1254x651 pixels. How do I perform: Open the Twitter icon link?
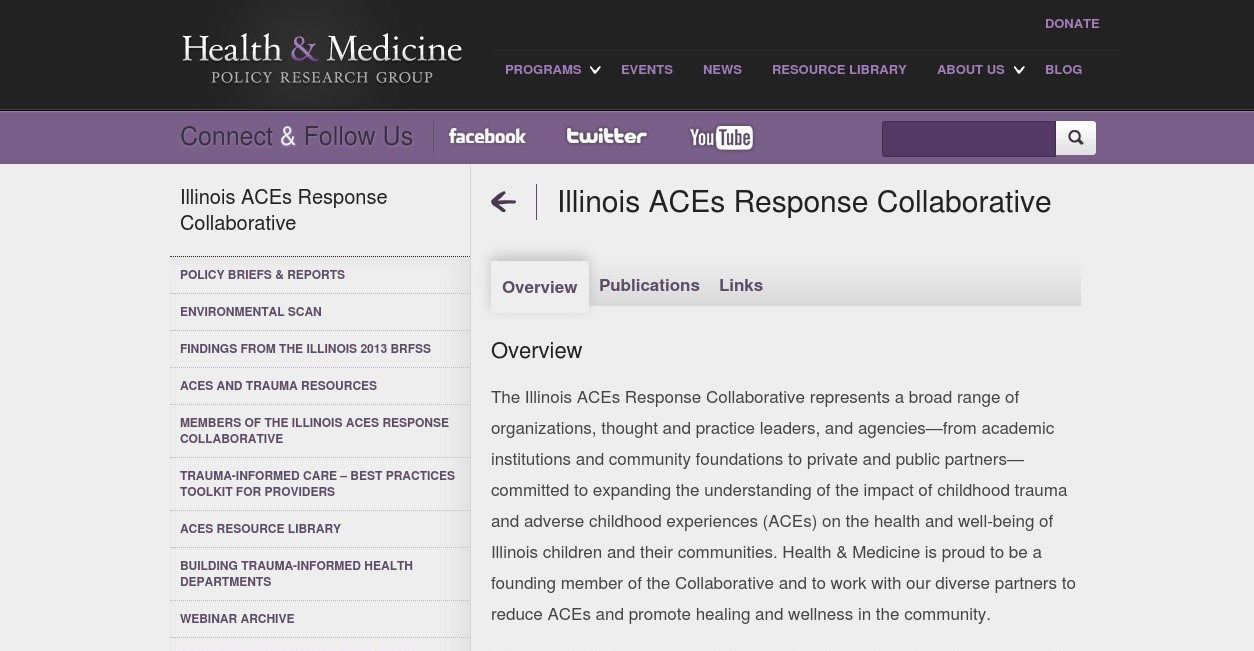coord(606,137)
